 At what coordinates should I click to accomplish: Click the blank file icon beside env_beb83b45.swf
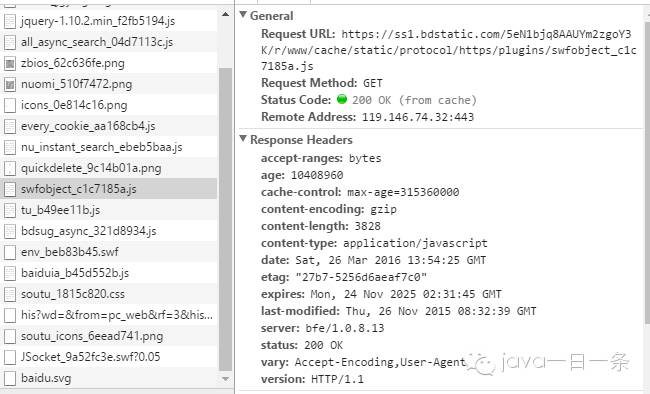click(x=10, y=252)
